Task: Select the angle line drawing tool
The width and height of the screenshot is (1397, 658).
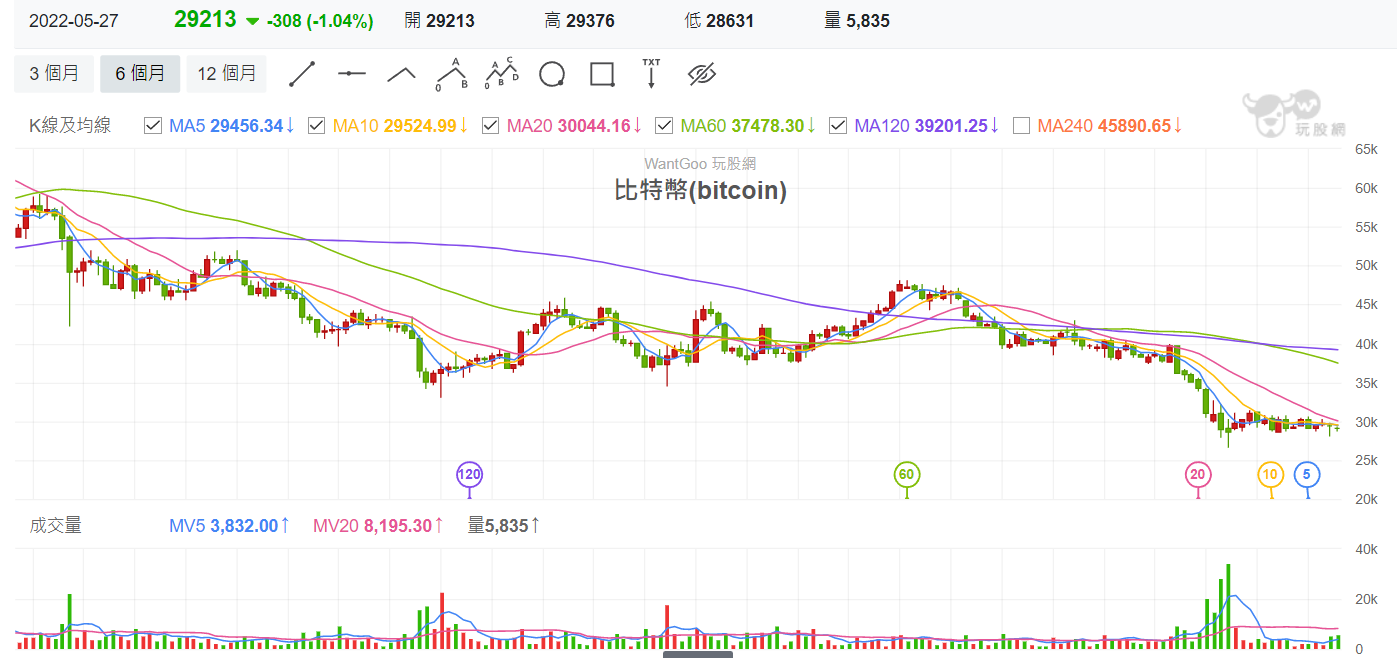Action: pos(401,73)
